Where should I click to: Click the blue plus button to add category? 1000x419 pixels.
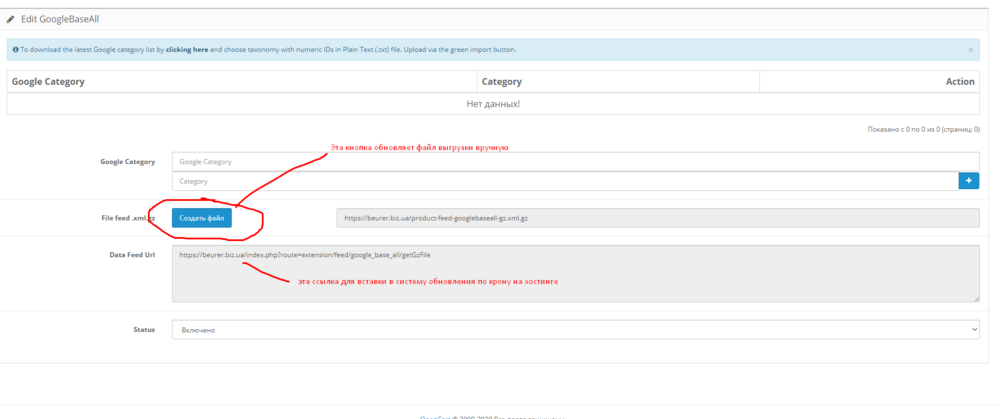tap(968, 181)
